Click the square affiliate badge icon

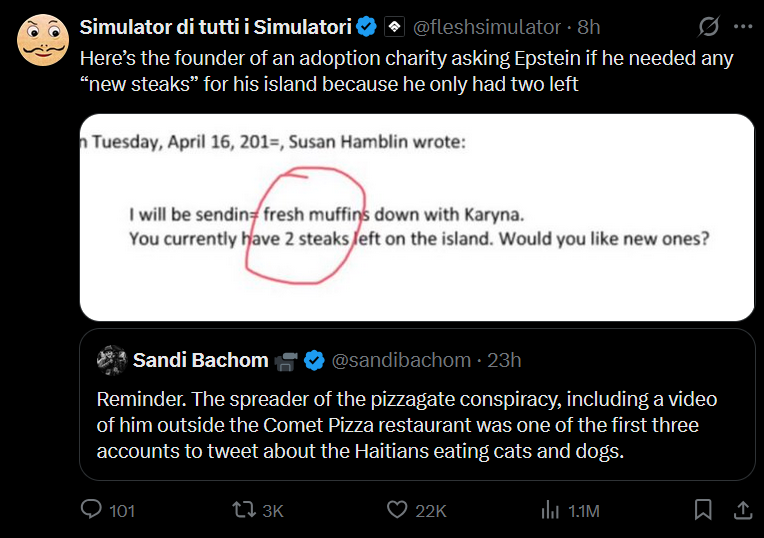(x=394, y=27)
